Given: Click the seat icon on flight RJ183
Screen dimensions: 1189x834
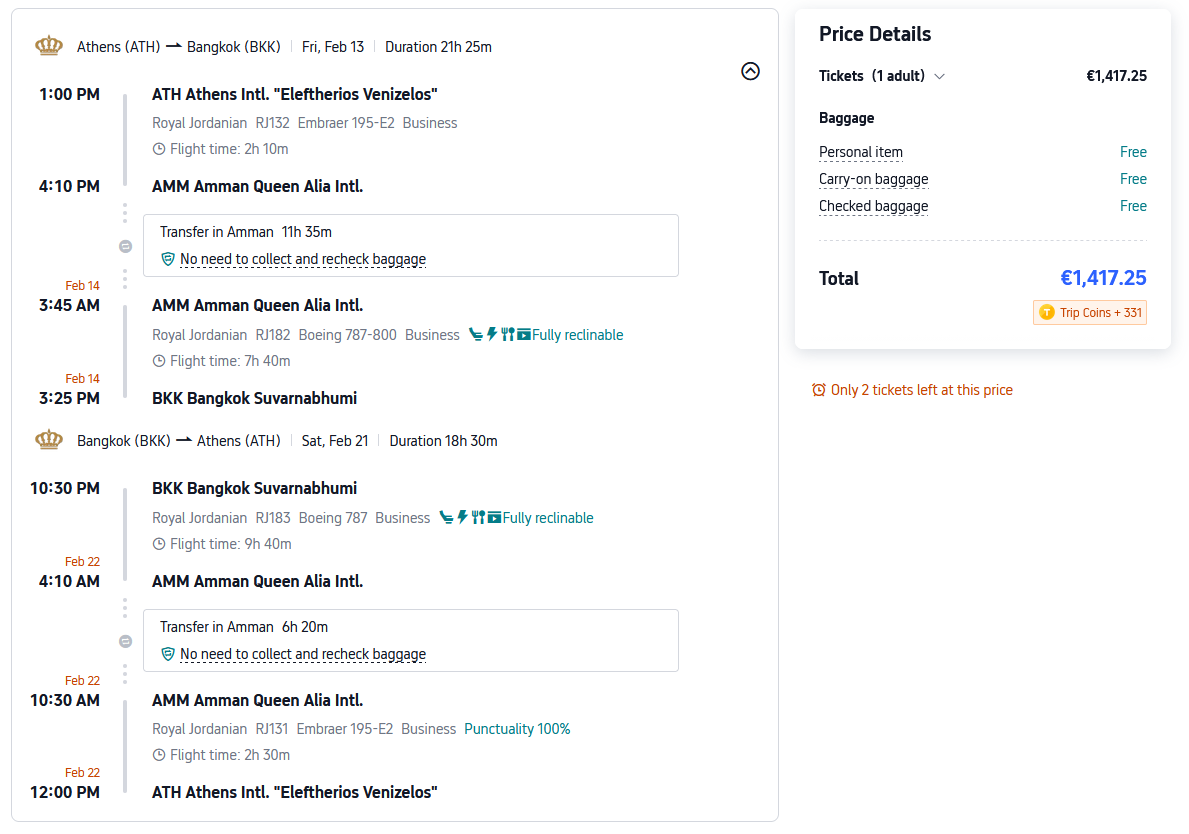Looking at the screenshot, I should pos(446,518).
